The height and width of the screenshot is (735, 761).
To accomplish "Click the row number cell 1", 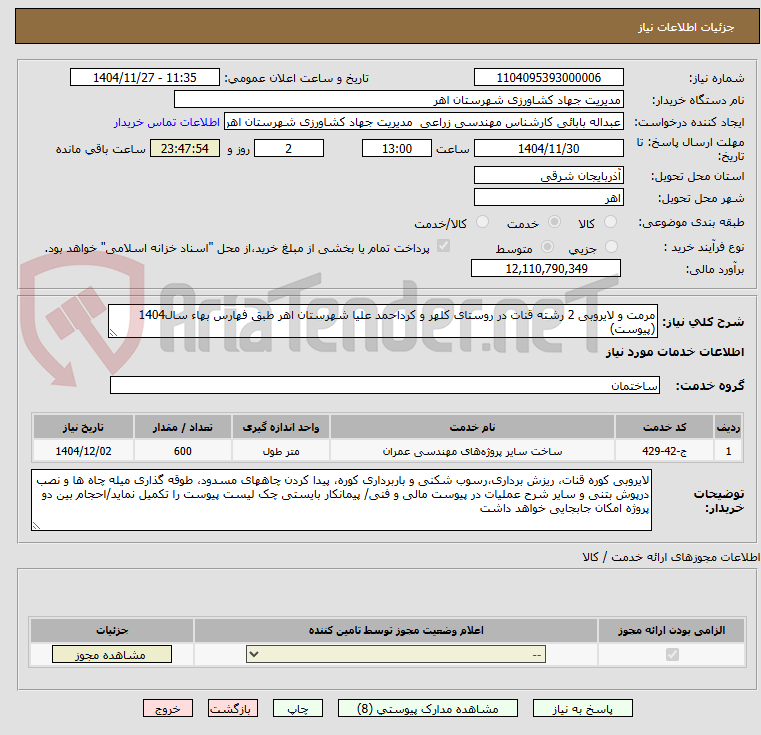I will tap(728, 451).
